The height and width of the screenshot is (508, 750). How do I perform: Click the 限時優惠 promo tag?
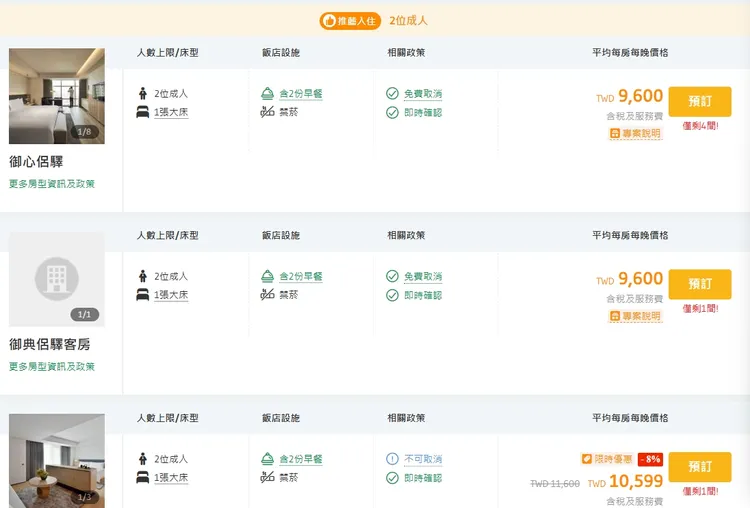607,459
